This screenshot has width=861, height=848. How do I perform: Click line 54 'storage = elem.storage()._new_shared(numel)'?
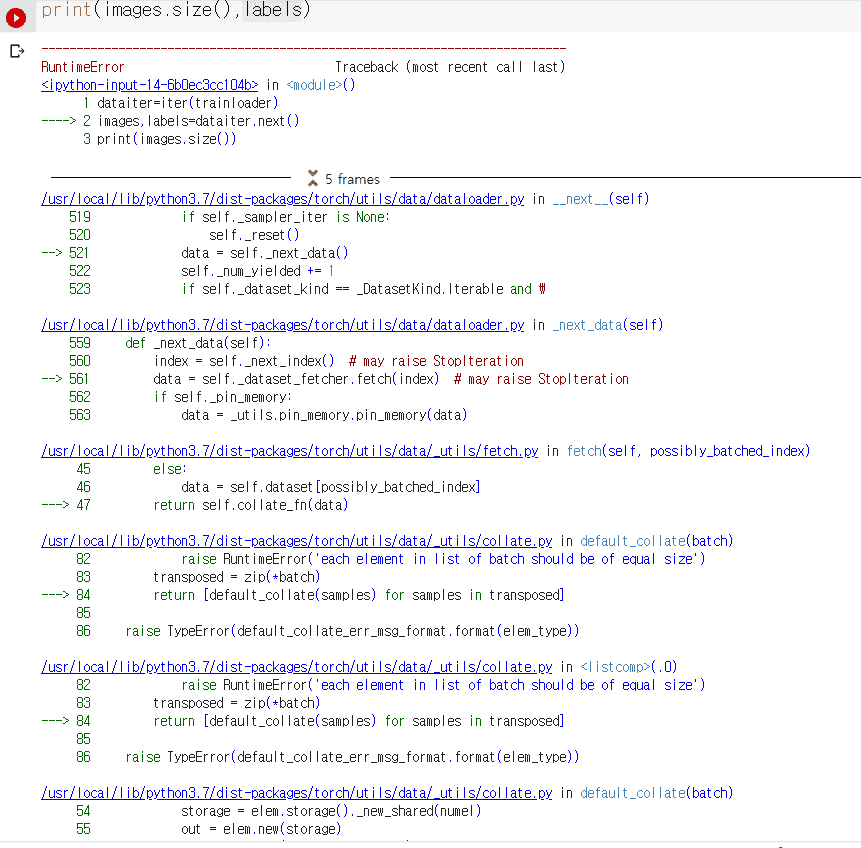[x=331, y=811]
